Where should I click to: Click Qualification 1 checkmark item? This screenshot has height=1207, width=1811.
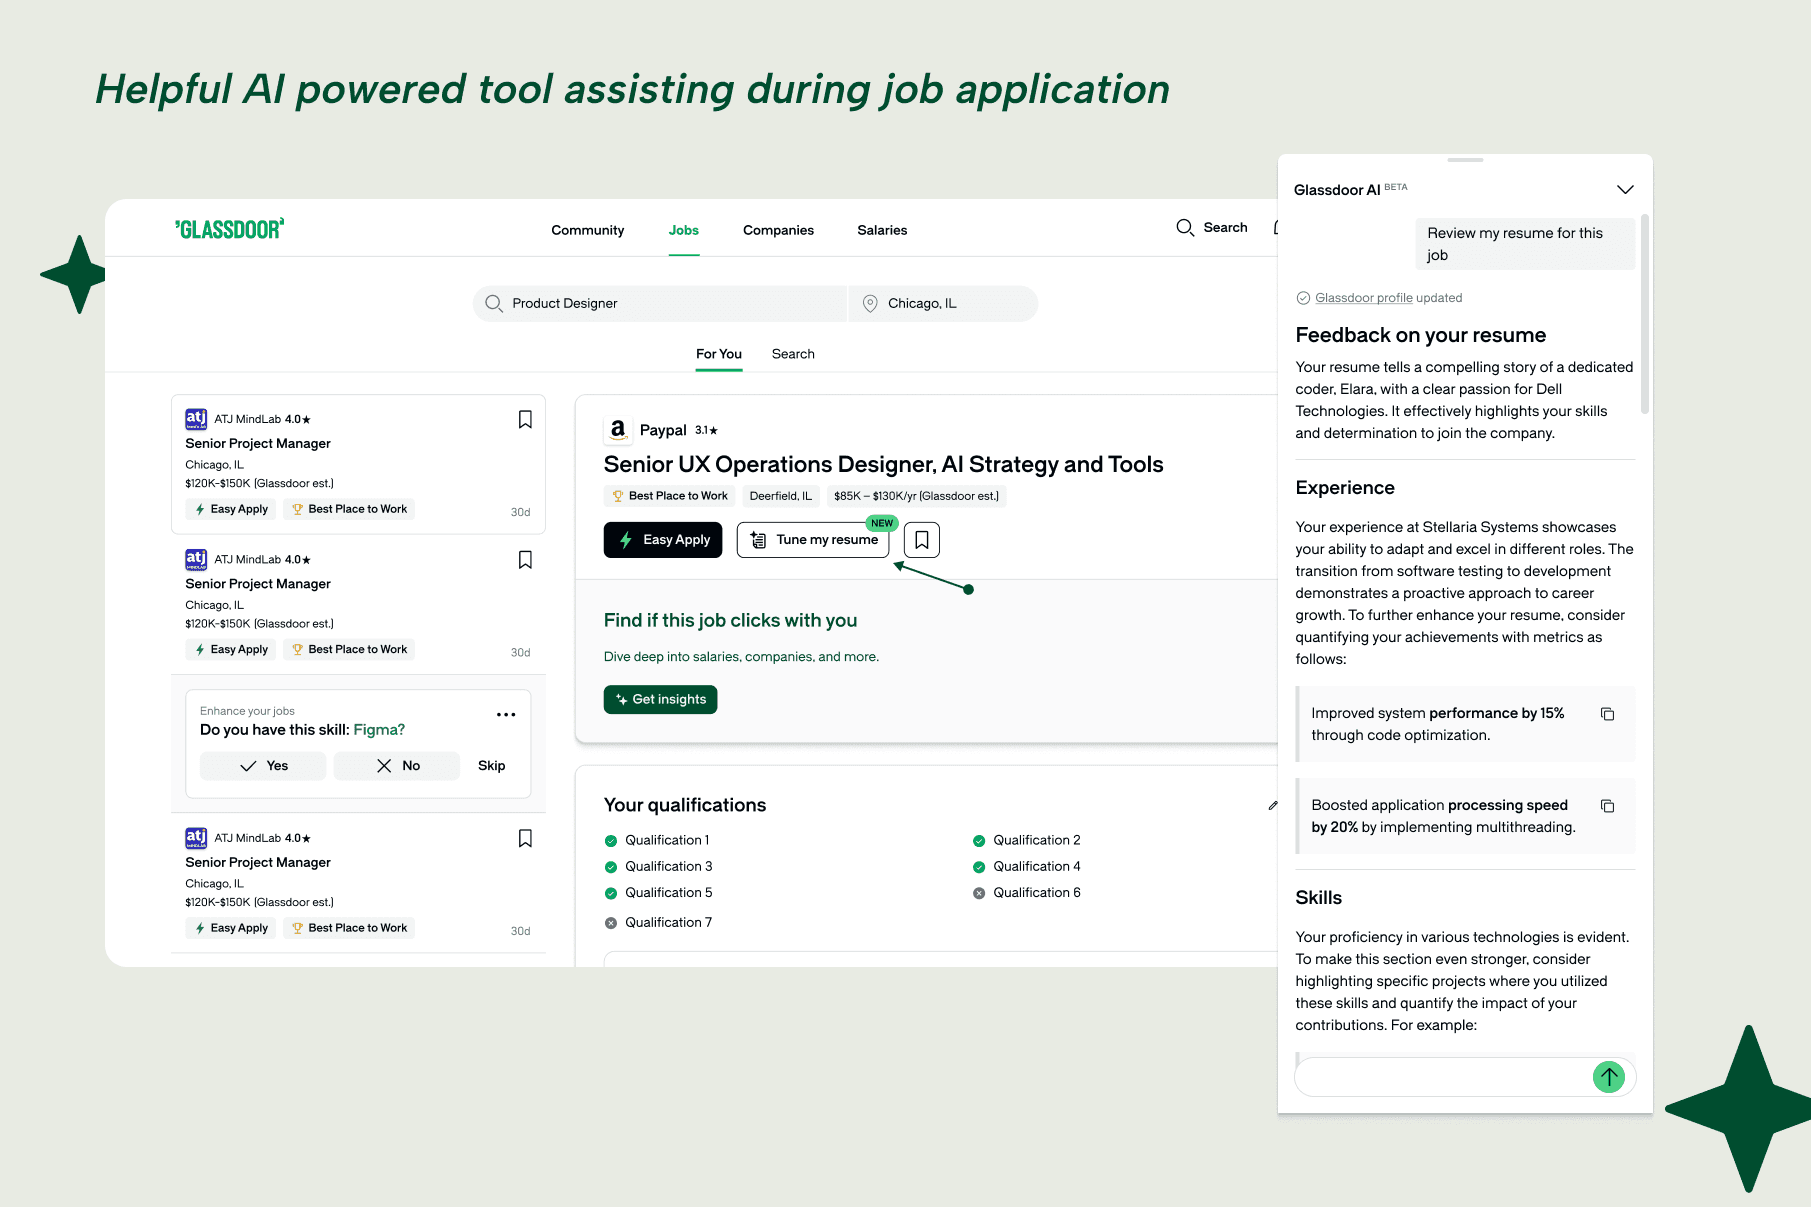[657, 840]
